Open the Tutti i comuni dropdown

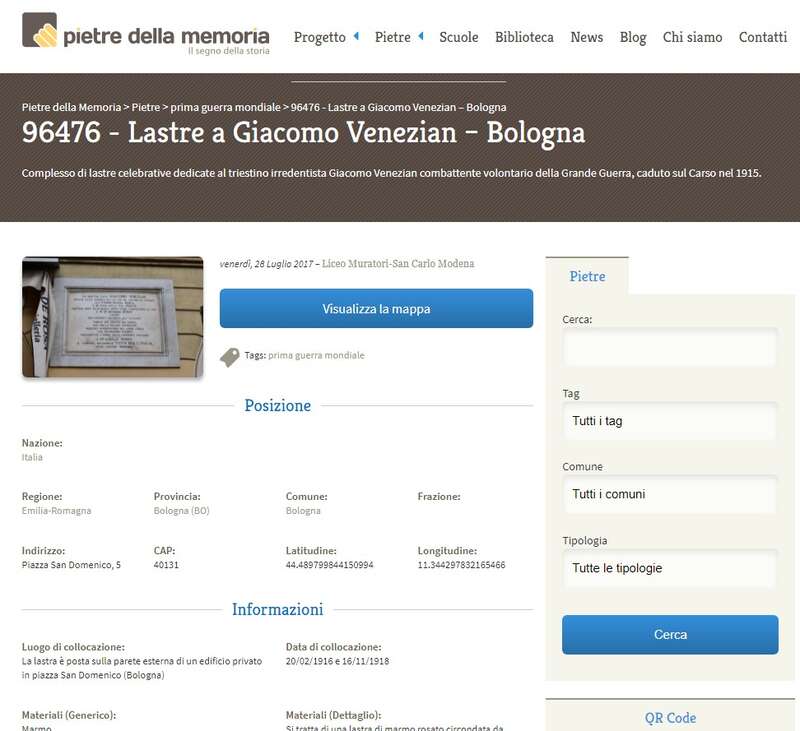(669, 494)
